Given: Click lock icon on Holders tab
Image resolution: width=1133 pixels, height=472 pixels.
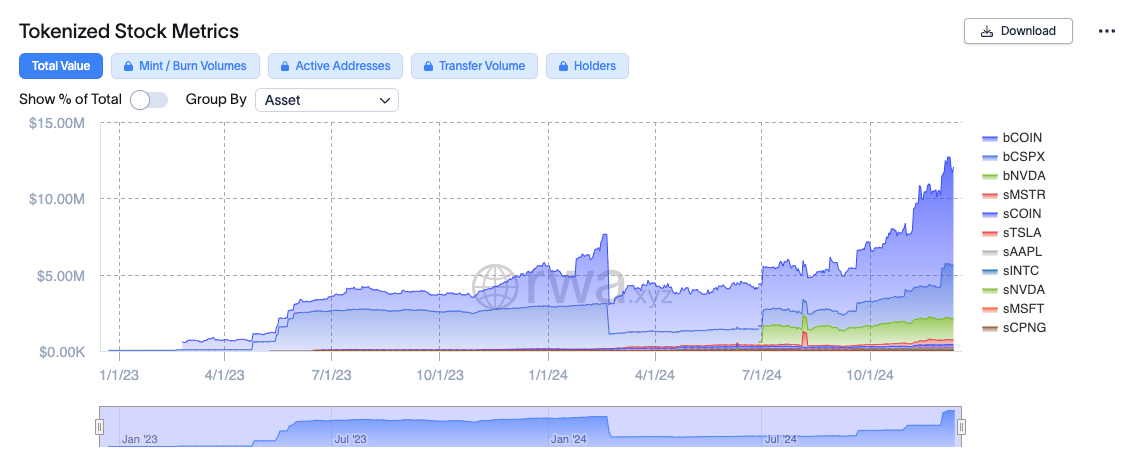Looking at the screenshot, I should point(562,66).
